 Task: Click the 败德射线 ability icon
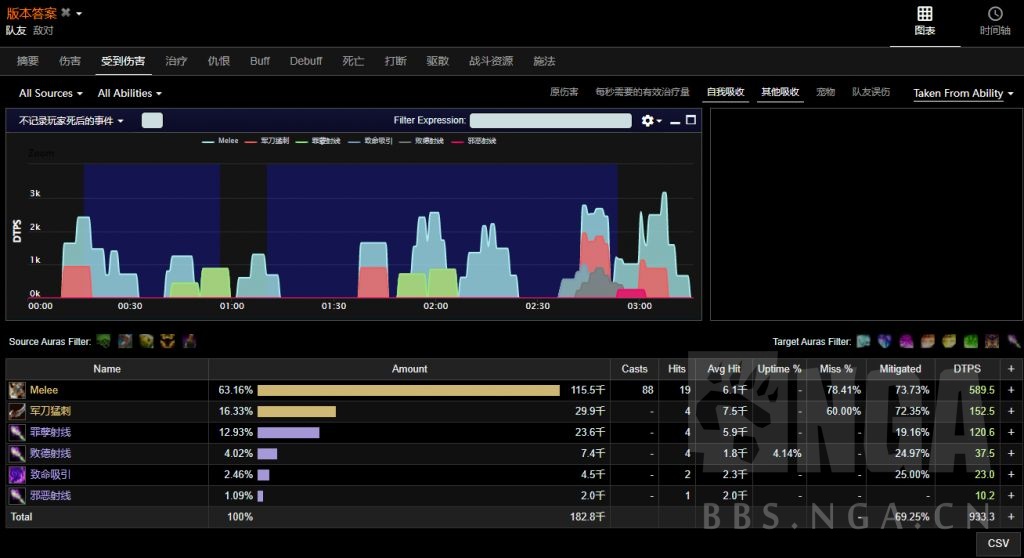pos(17,453)
